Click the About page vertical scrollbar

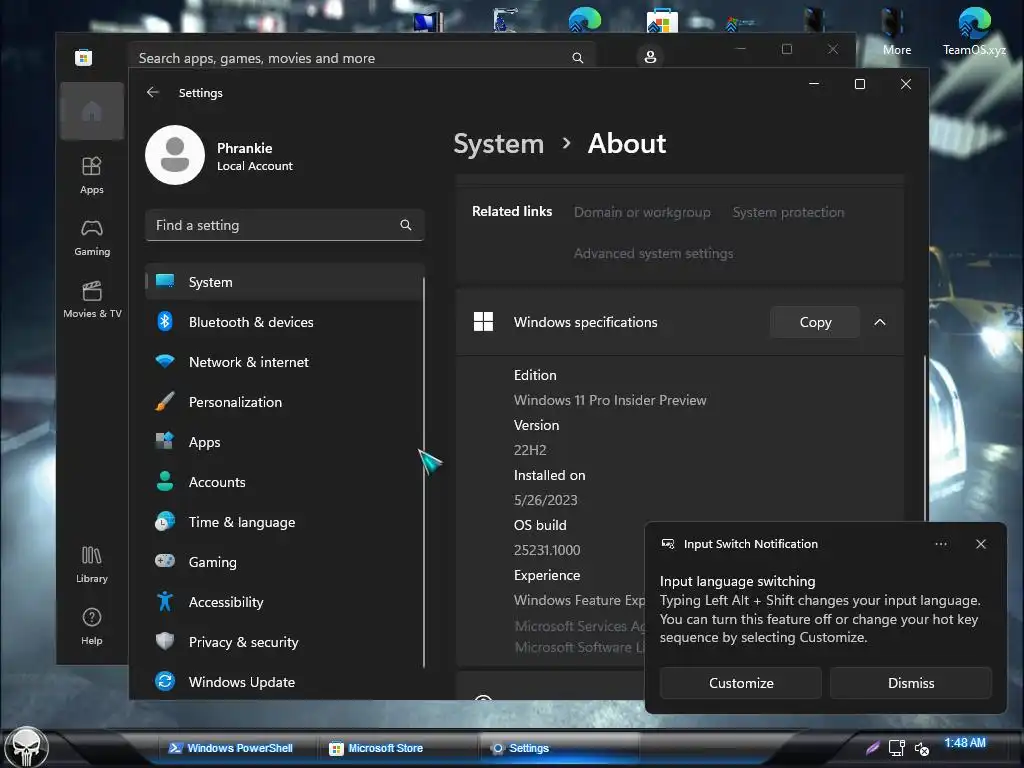(924, 438)
